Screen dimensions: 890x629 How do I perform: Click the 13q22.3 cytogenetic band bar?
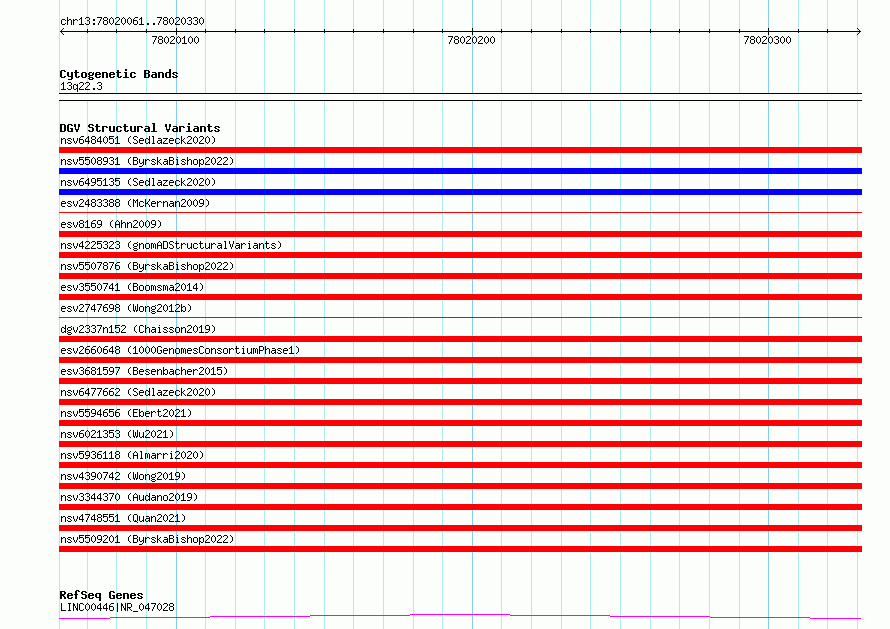(x=460, y=97)
